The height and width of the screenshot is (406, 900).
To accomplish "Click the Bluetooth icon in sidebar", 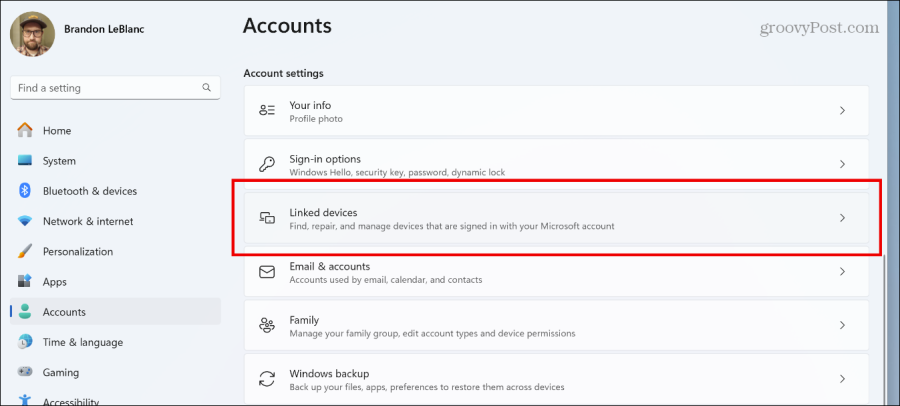I will [x=25, y=191].
